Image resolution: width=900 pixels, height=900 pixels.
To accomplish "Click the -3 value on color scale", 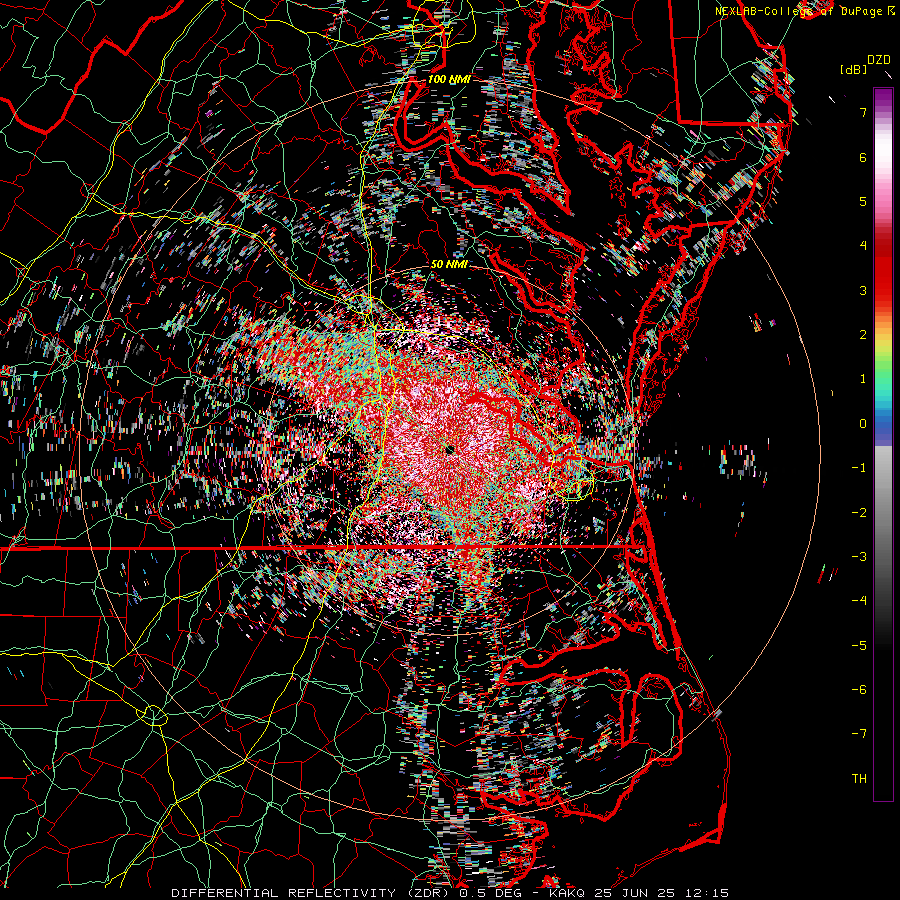I will click(x=859, y=557).
